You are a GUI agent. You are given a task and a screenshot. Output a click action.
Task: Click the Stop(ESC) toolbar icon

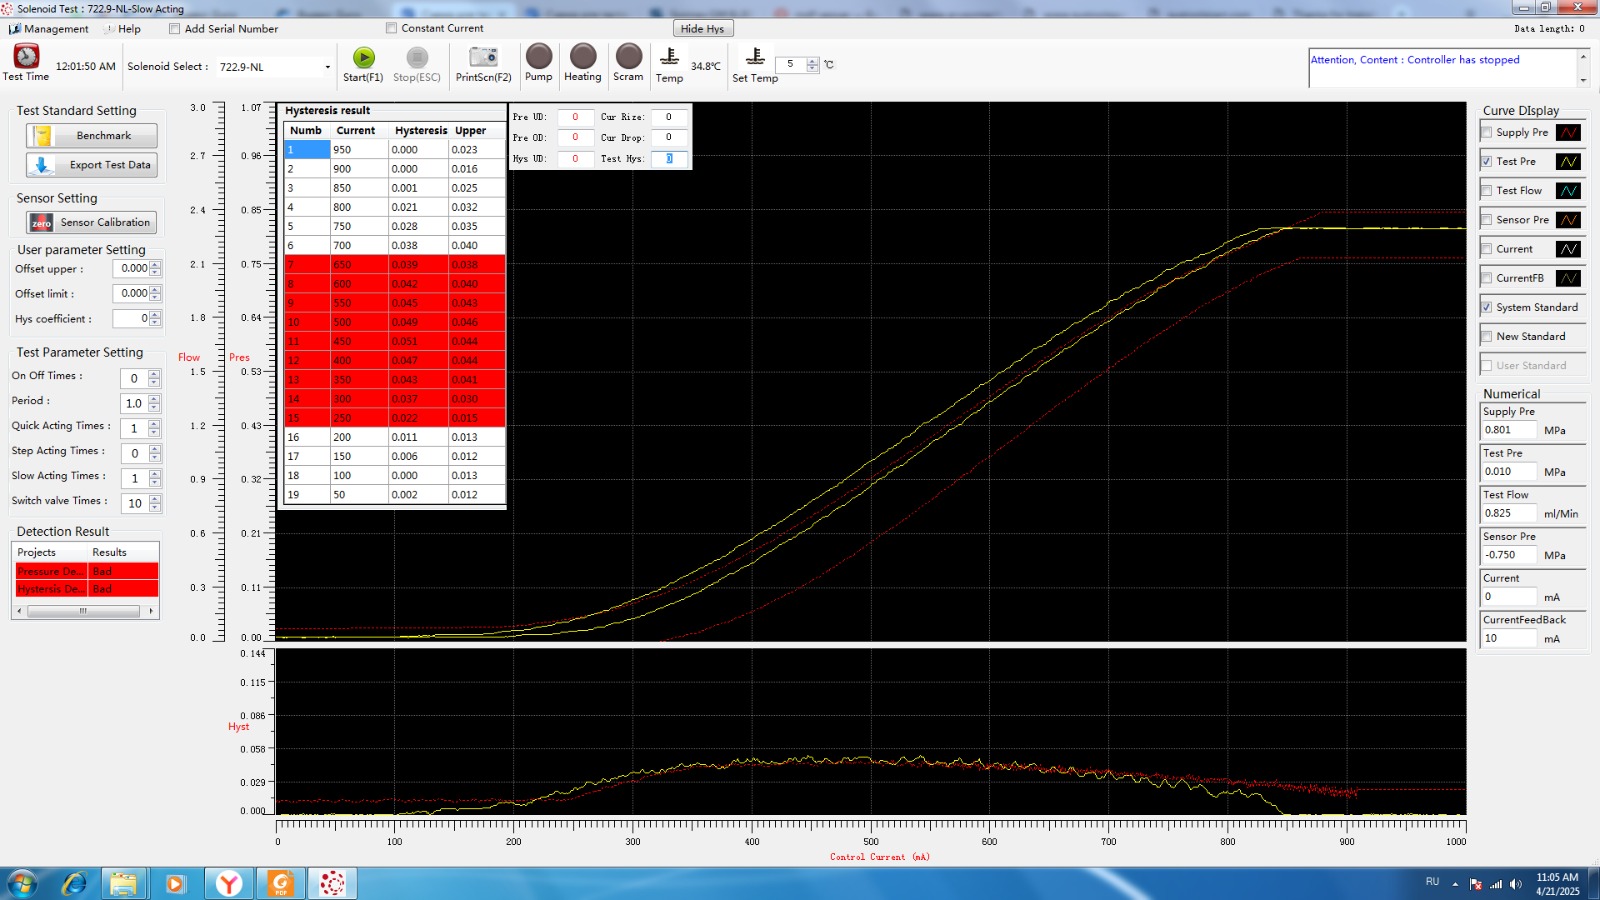[x=417, y=57]
